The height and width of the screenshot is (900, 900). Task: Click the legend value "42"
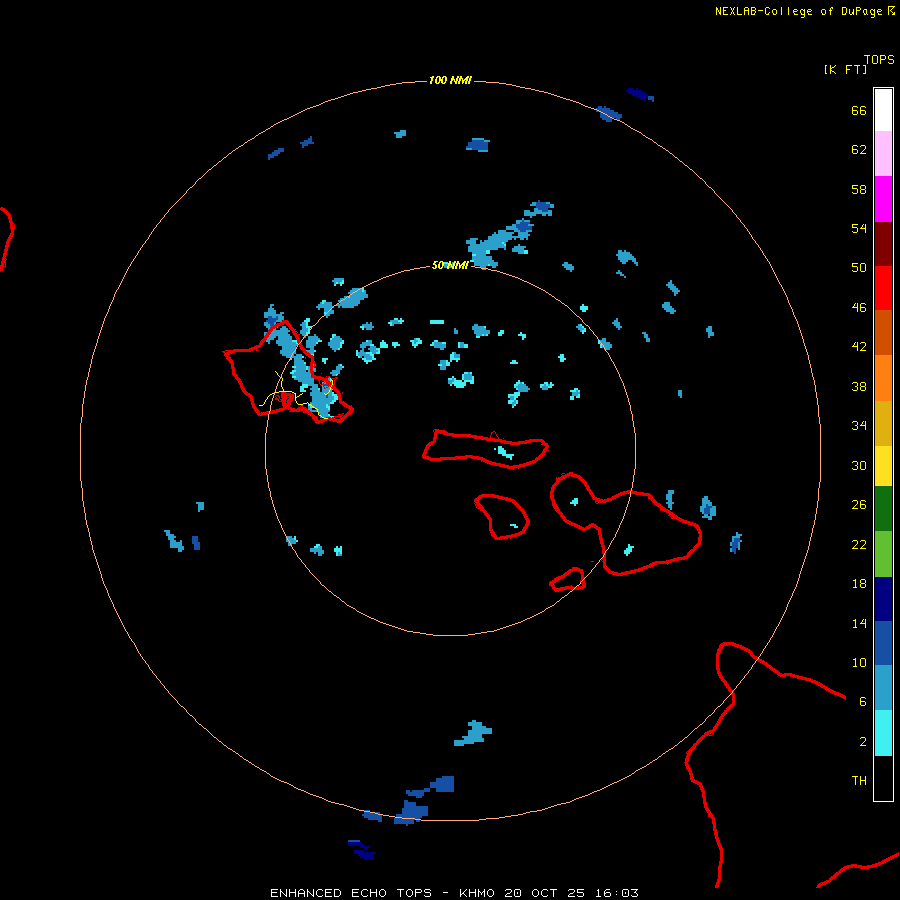tap(859, 347)
